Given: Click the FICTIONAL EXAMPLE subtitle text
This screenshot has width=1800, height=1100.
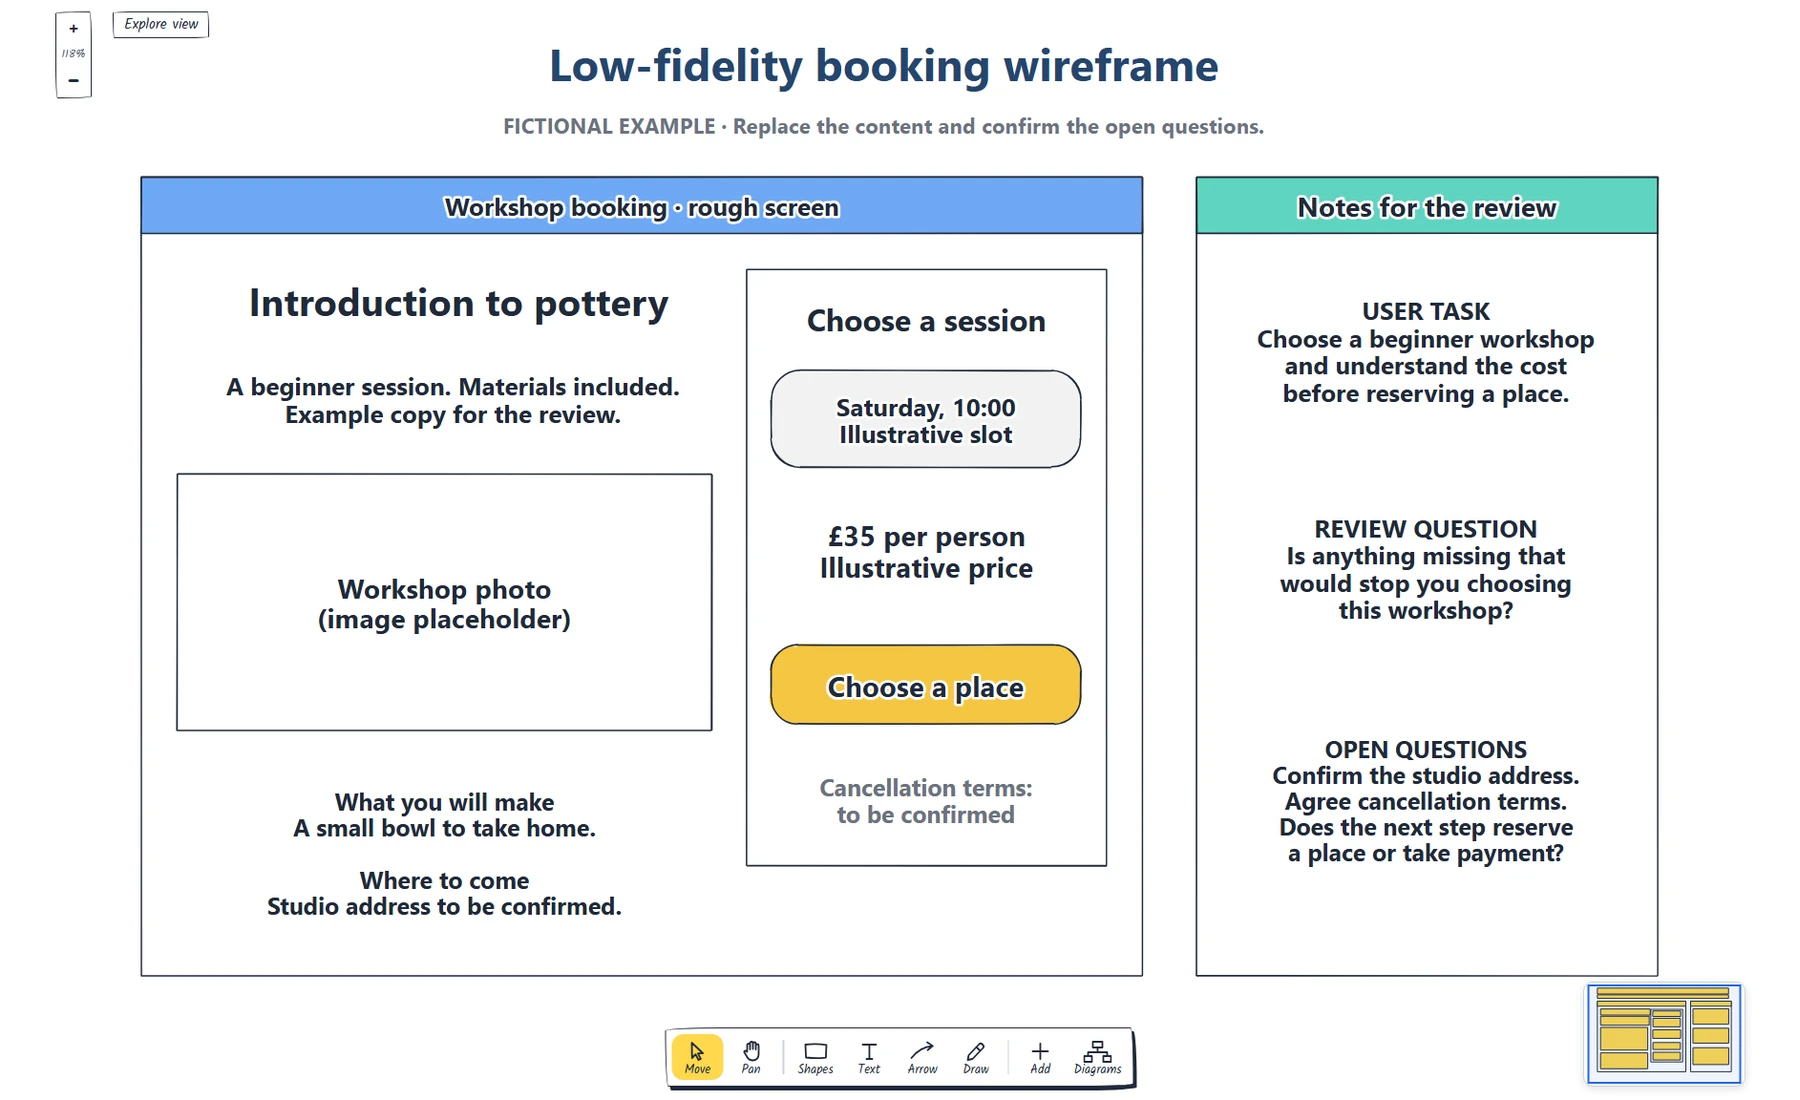Looking at the screenshot, I should click(884, 127).
